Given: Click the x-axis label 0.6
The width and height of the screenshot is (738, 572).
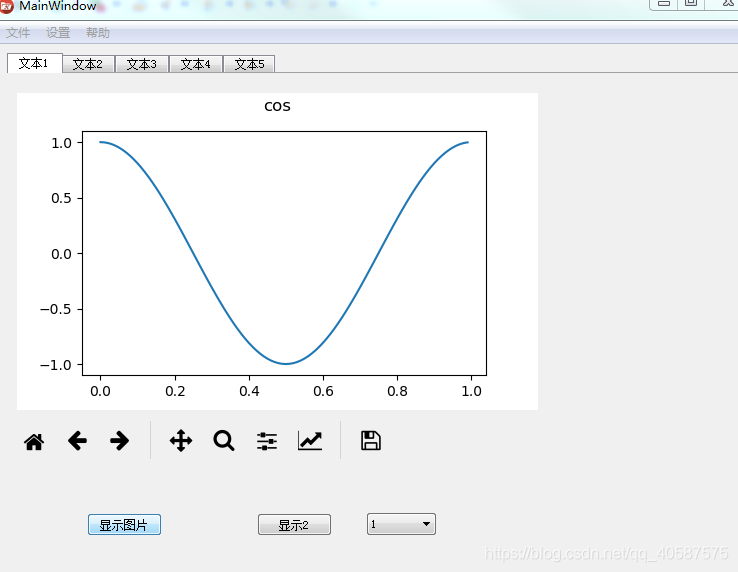Looking at the screenshot, I should tap(323, 391).
